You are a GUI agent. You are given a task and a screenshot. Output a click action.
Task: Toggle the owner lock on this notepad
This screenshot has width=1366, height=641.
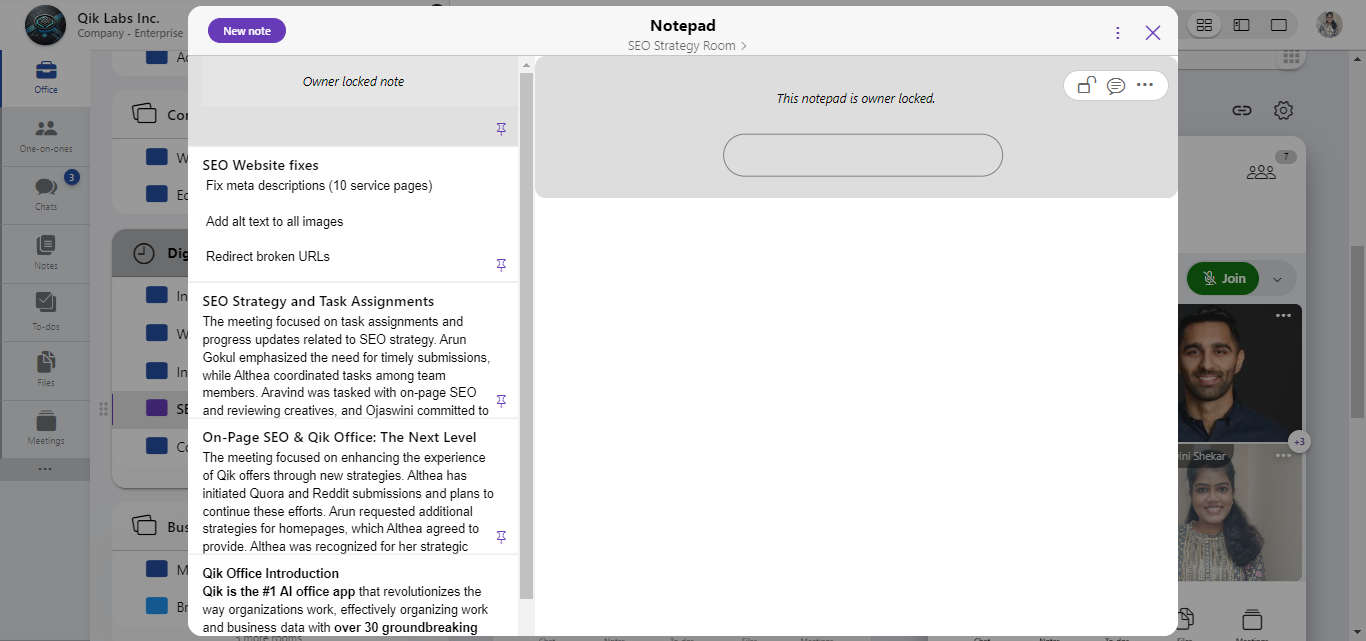[x=1086, y=85]
